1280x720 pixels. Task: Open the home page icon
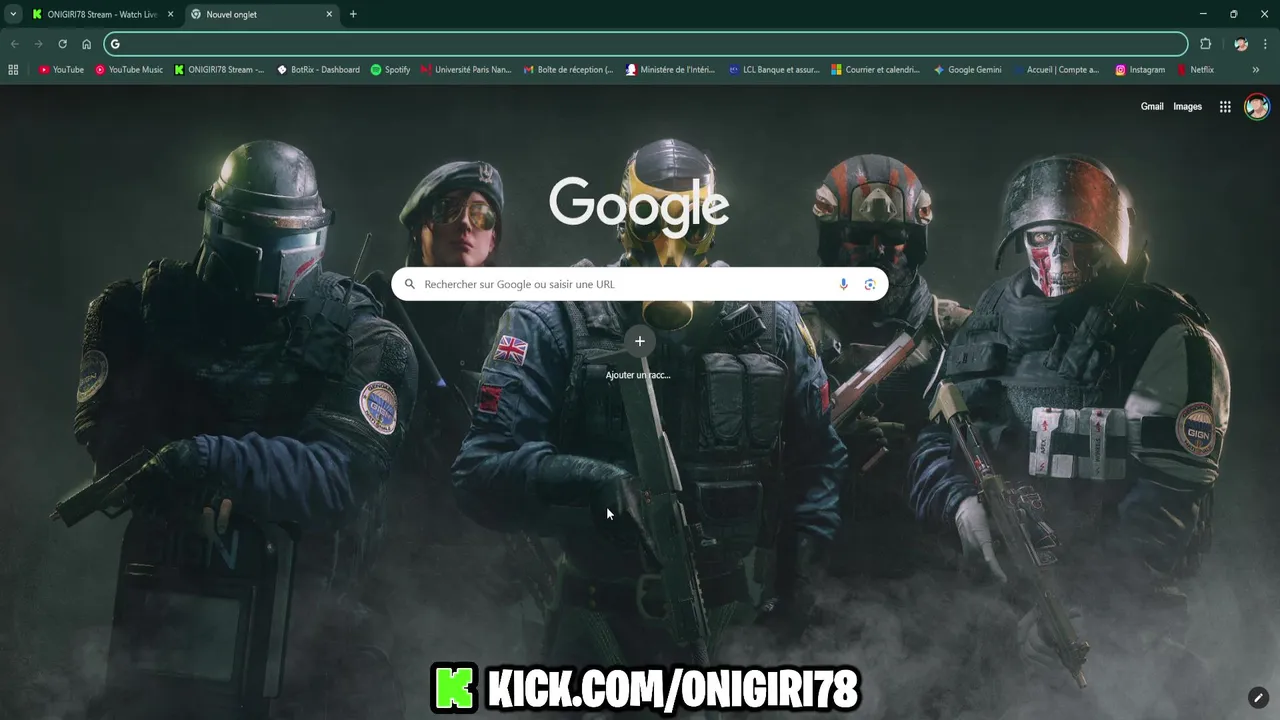click(x=86, y=44)
